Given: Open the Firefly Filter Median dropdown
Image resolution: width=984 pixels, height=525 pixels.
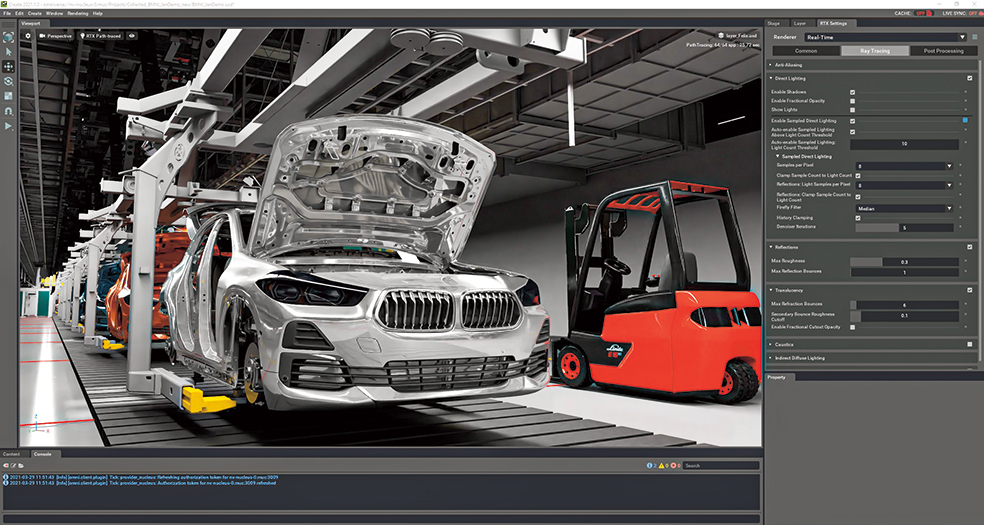Looking at the screenshot, I should pos(904,208).
